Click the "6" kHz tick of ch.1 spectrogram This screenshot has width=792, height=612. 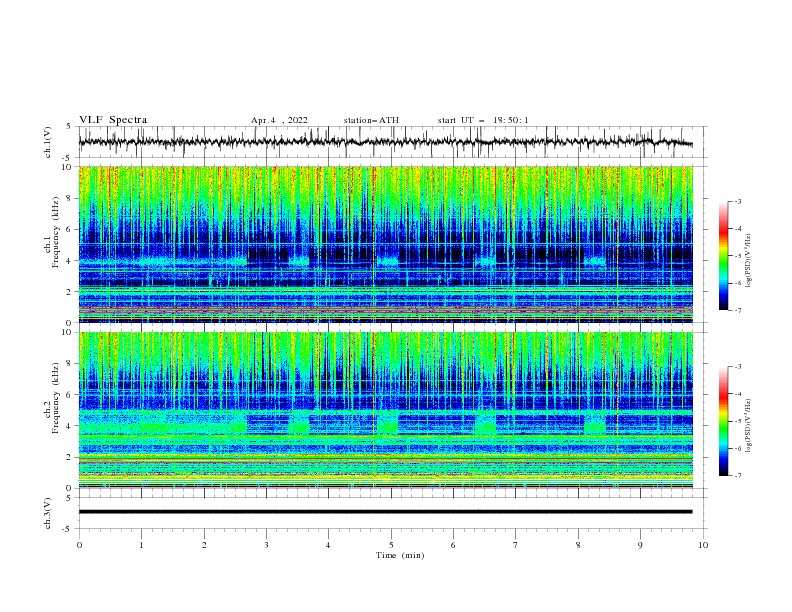click(x=71, y=229)
